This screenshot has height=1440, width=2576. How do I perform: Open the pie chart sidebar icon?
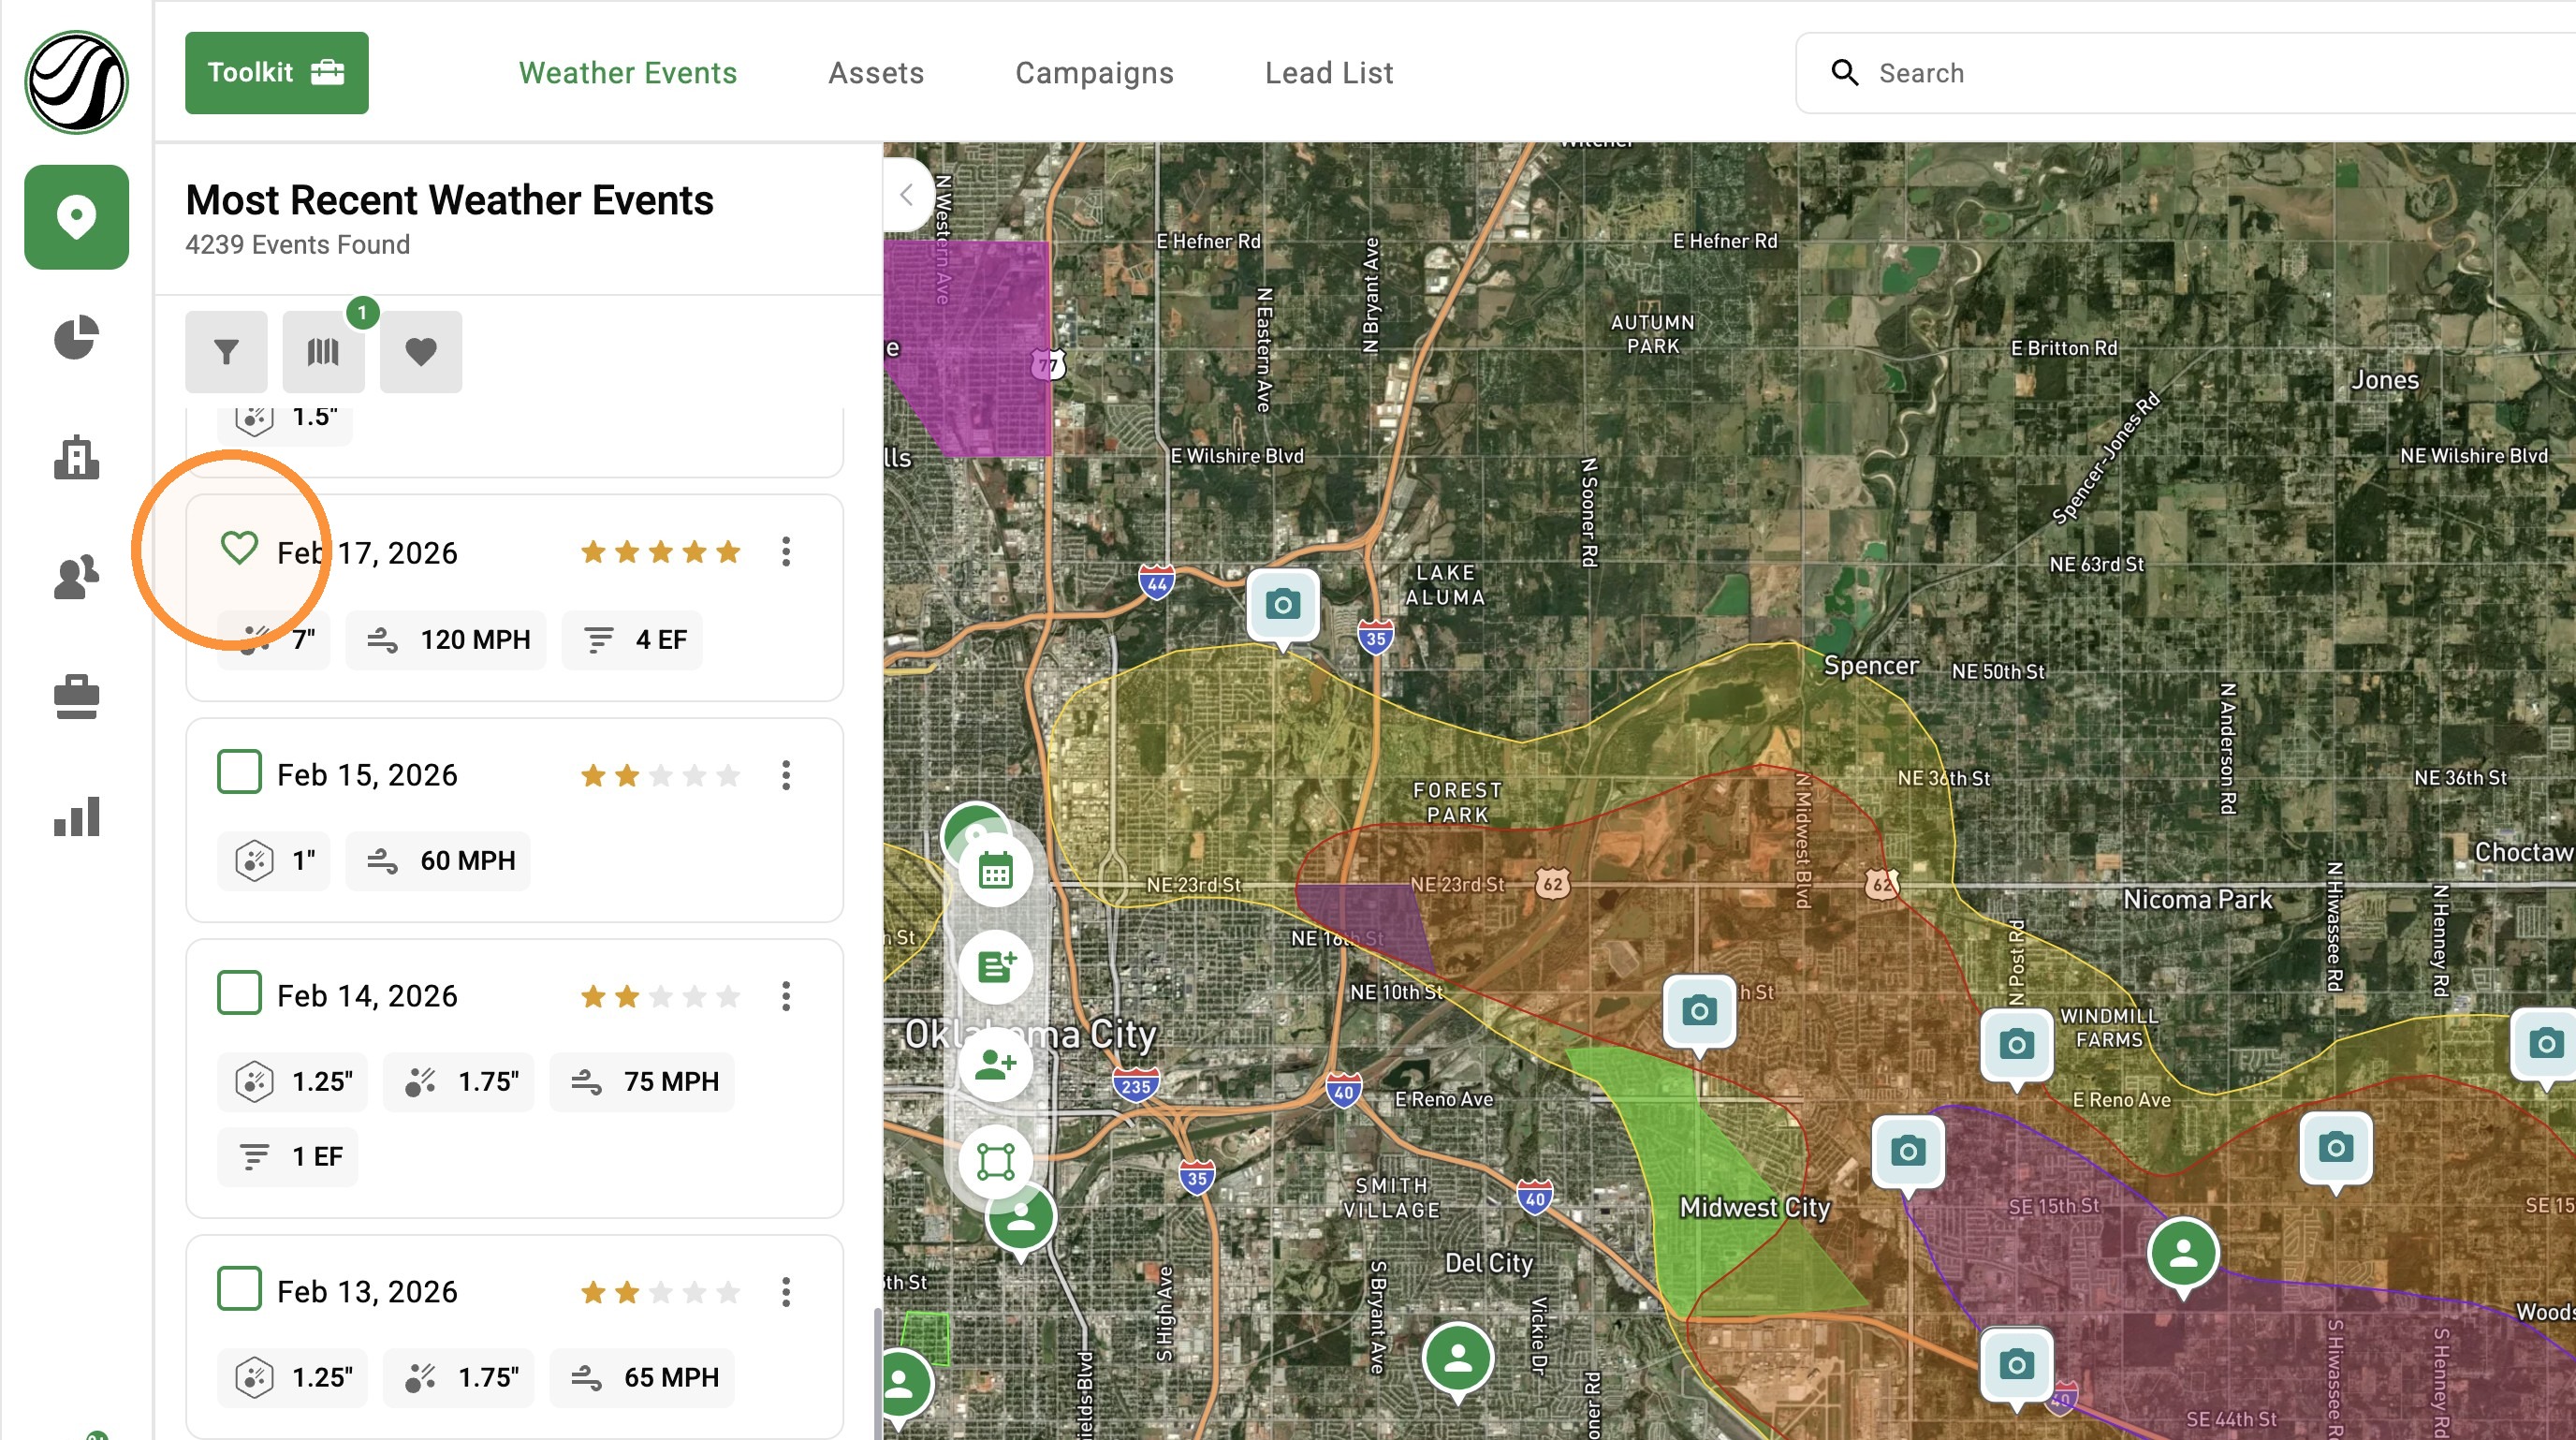tap(76, 338)
